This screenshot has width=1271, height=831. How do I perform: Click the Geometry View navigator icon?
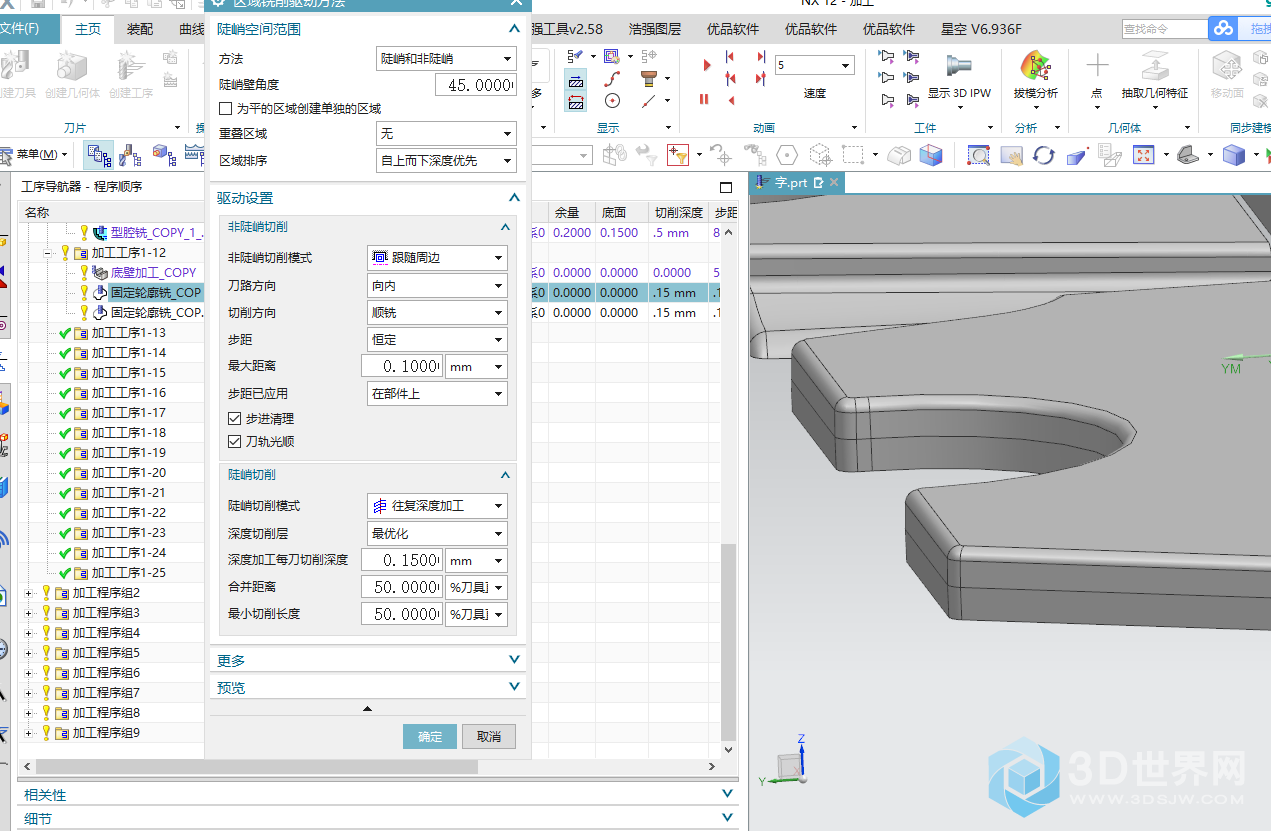pos(162,155)
